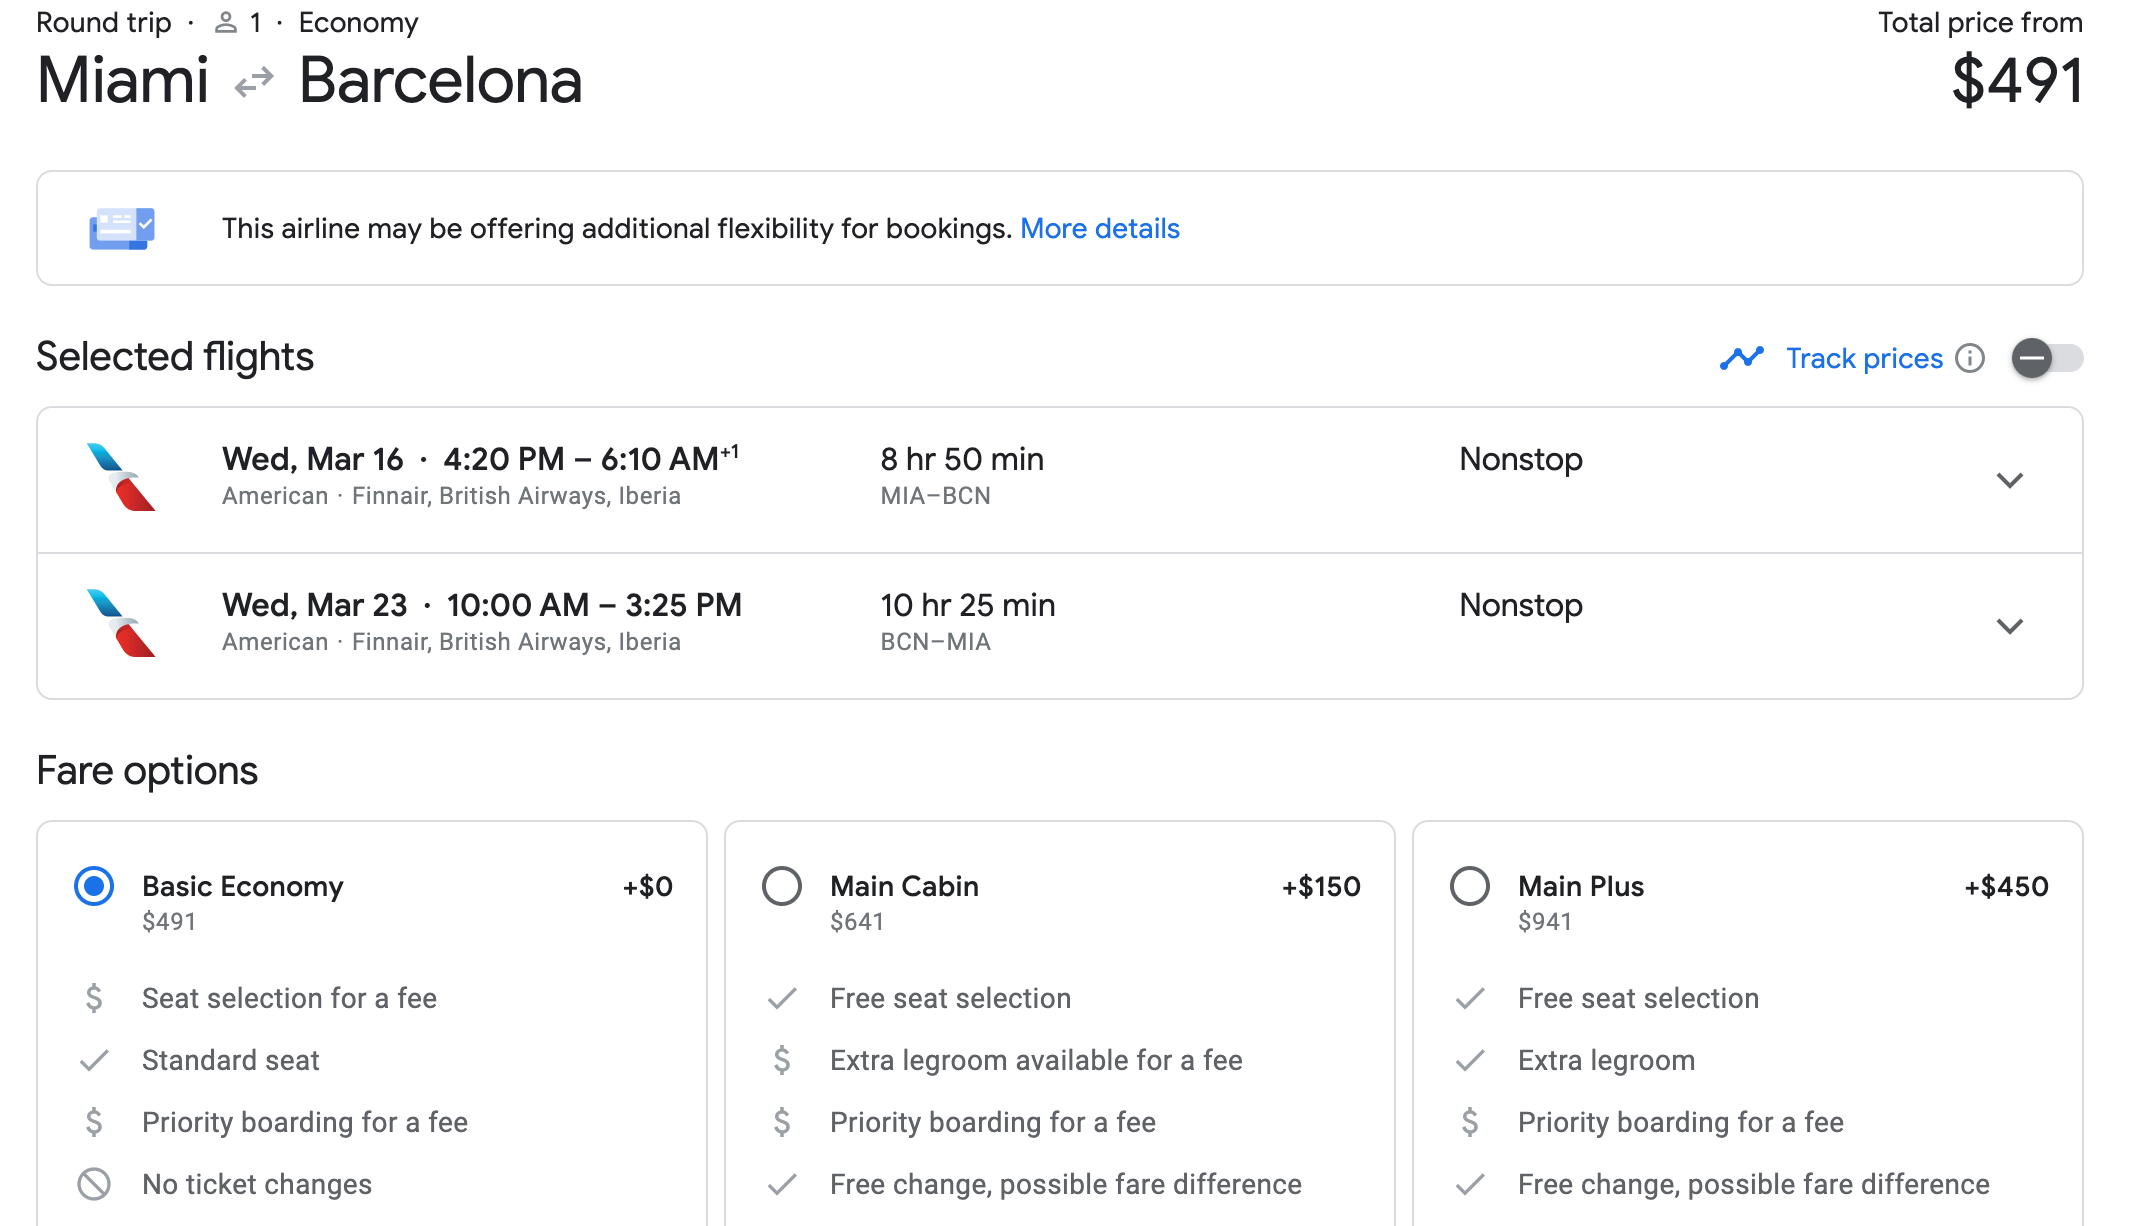Click American Airlines logo on Mar 23 flight
The width and height of the screenshot is (2132, 1226).
120,623
